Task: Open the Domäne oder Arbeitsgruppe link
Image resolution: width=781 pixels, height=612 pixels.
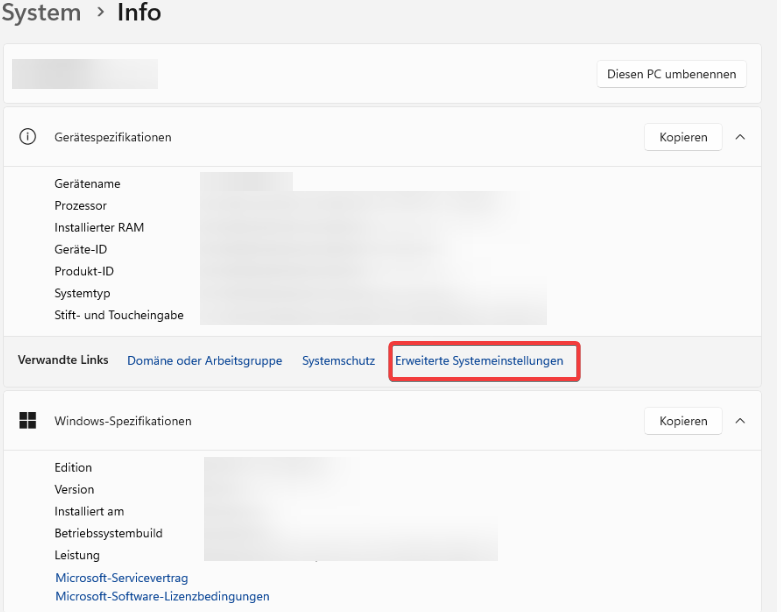Action: point(204,360)
